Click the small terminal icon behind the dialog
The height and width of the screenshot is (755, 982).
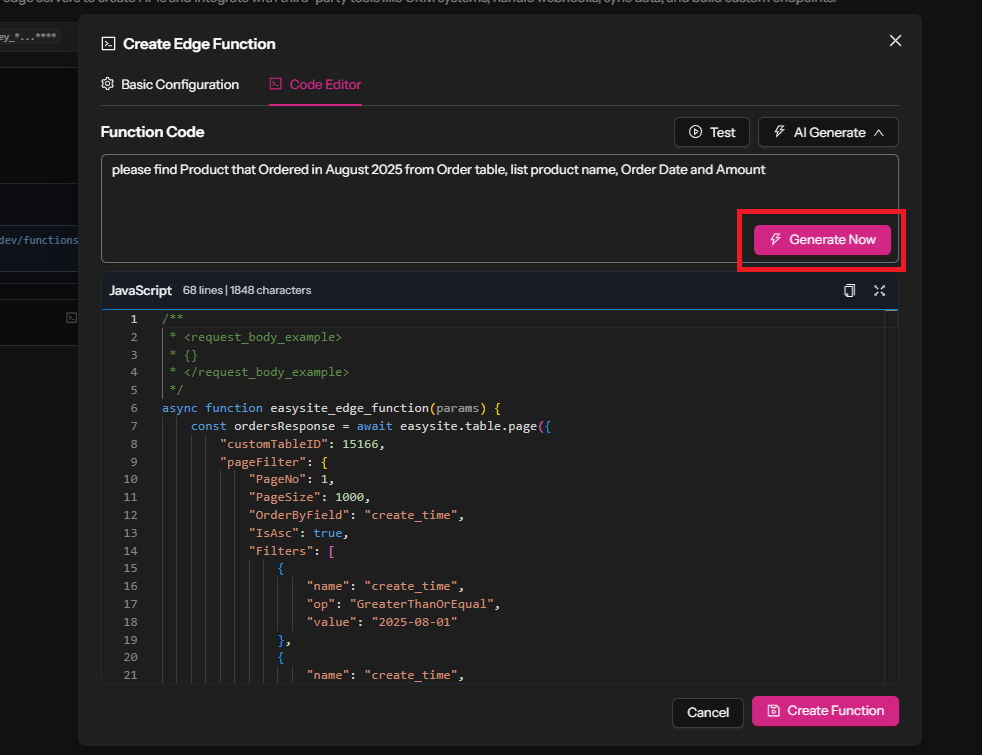(x=71, y=317)
